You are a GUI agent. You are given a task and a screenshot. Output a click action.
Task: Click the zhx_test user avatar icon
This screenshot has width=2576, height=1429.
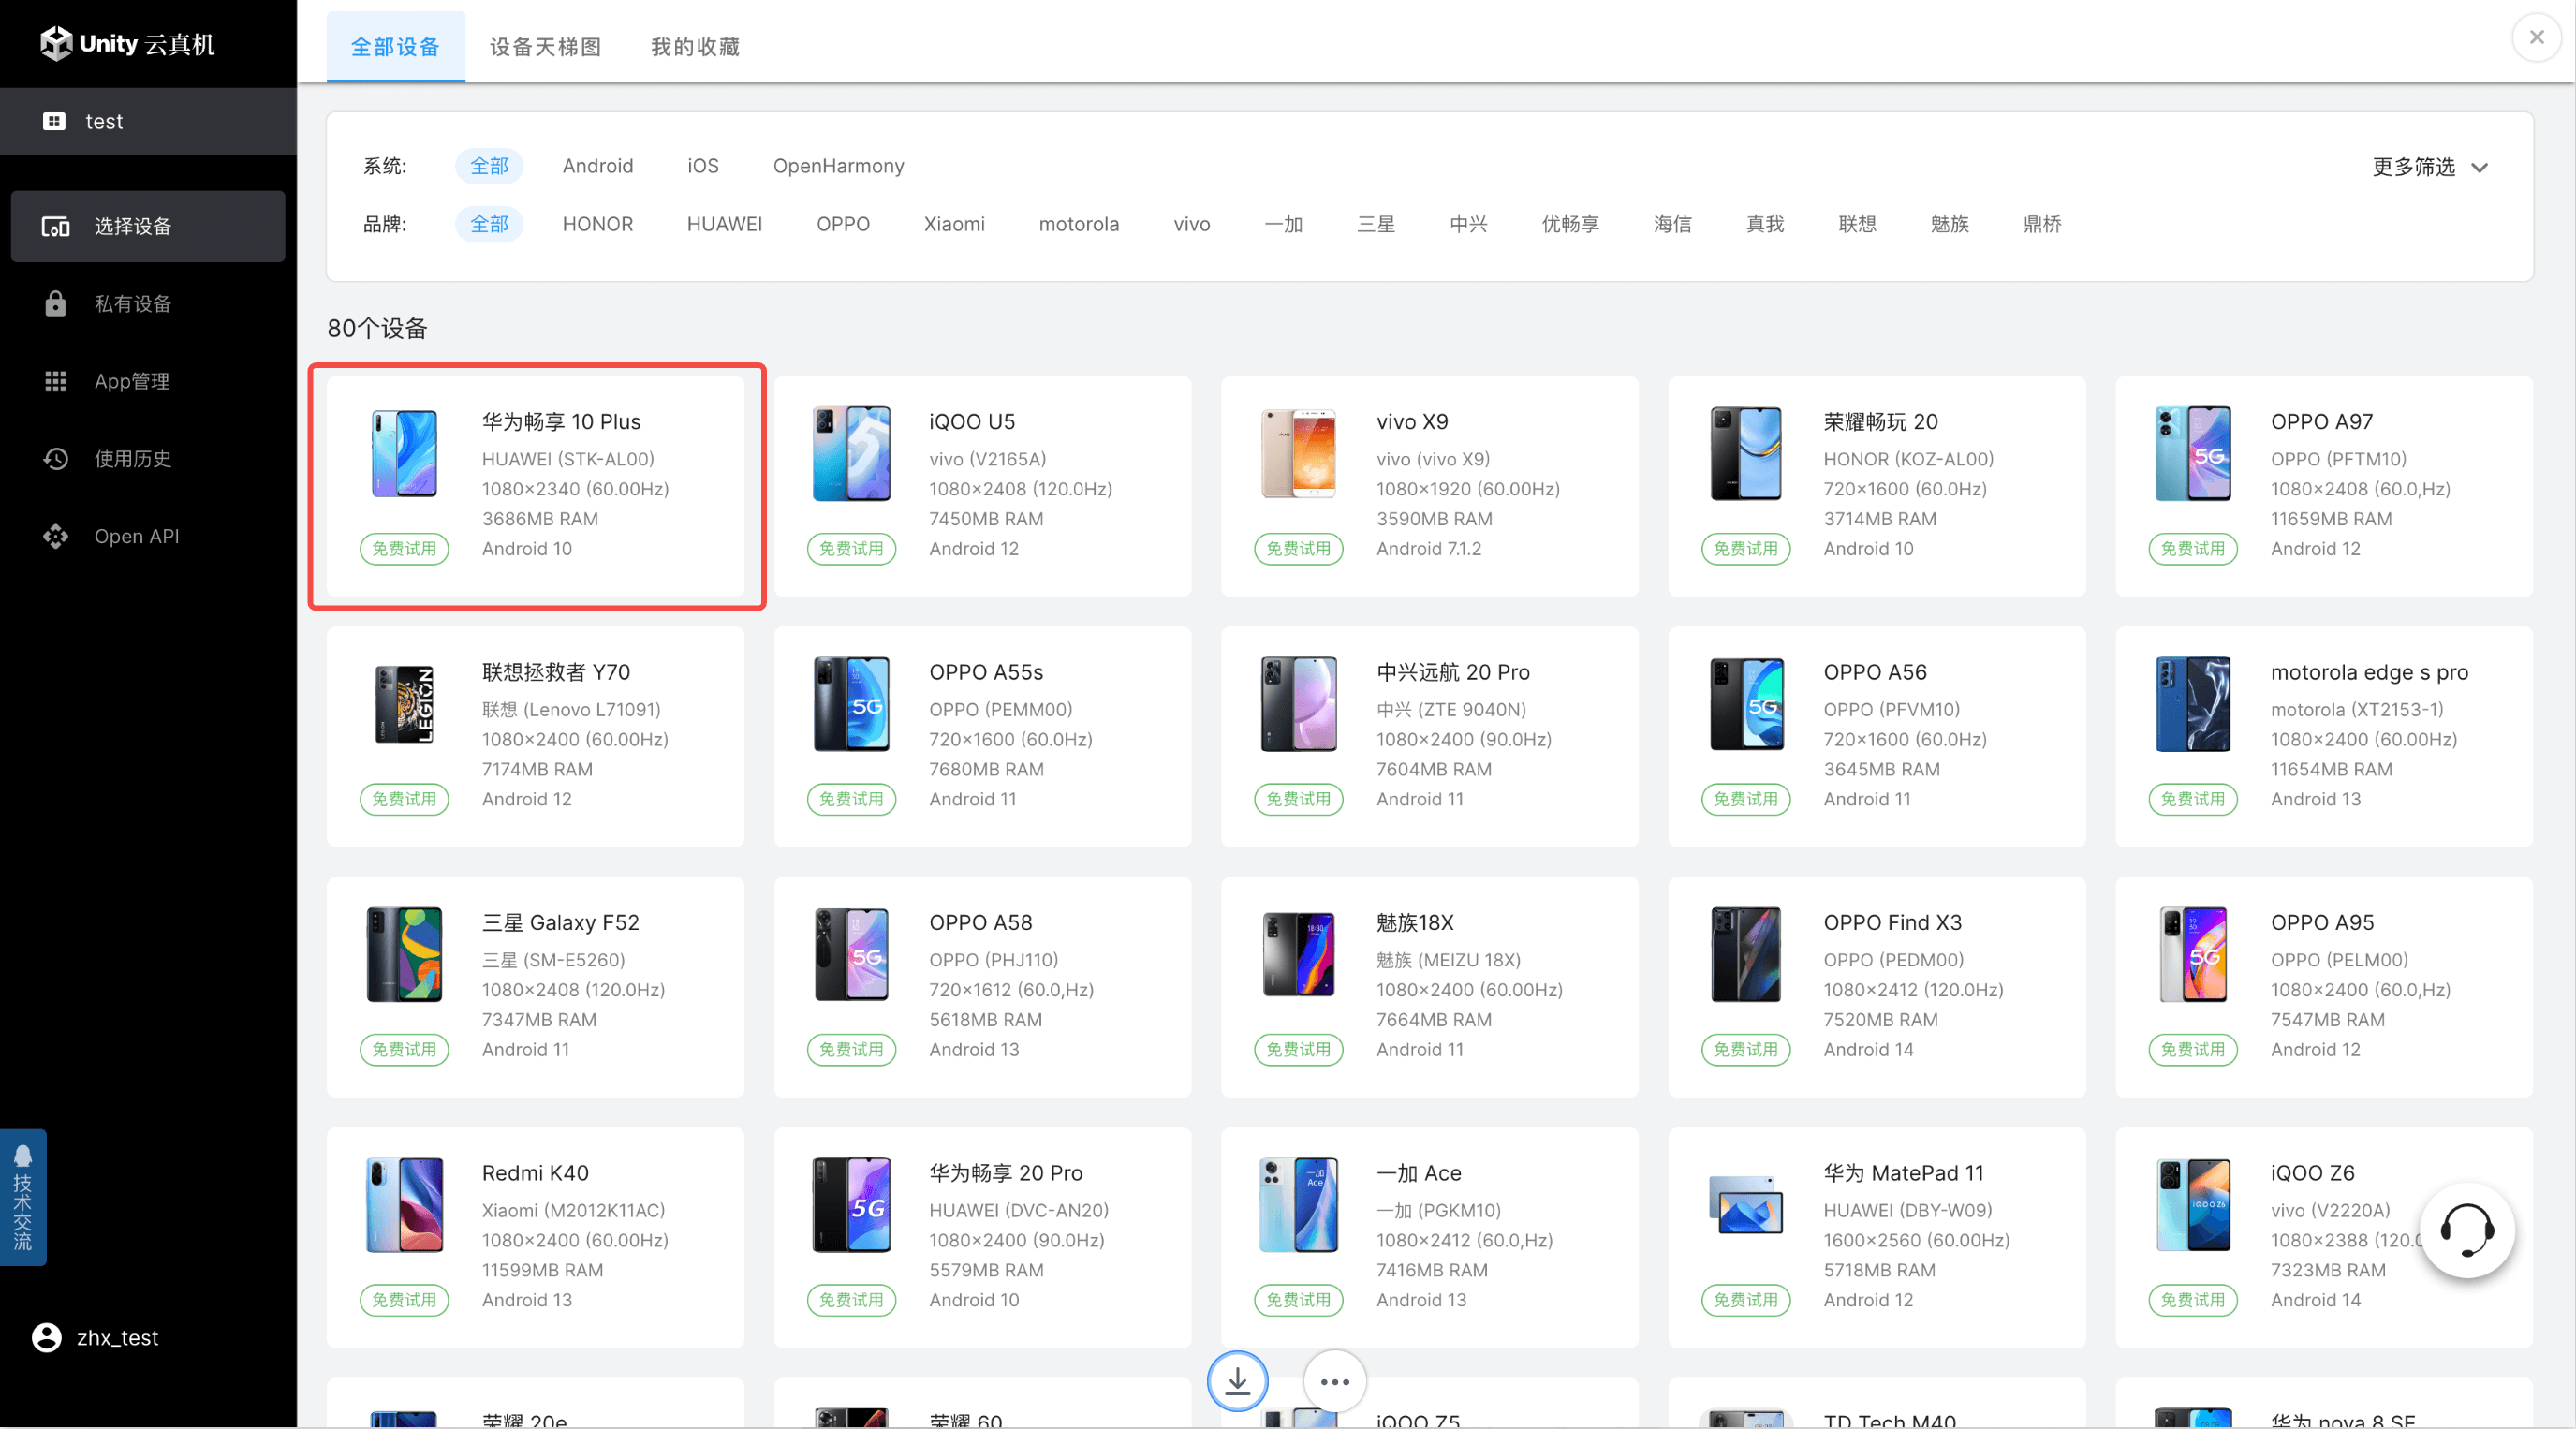click(x=47, y=1337)
